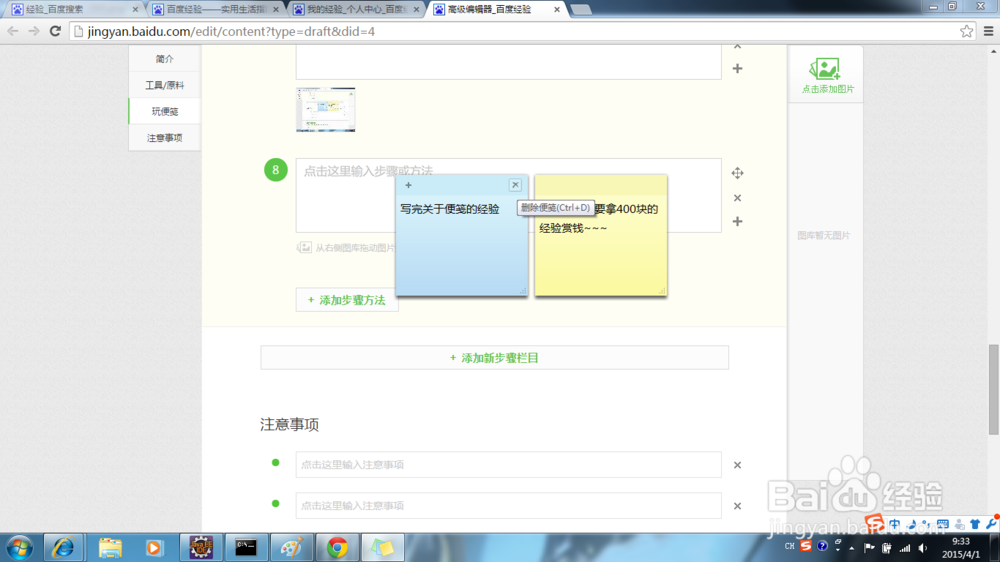
Task: Bookmark page with the star icon
Action: (966, 31)
